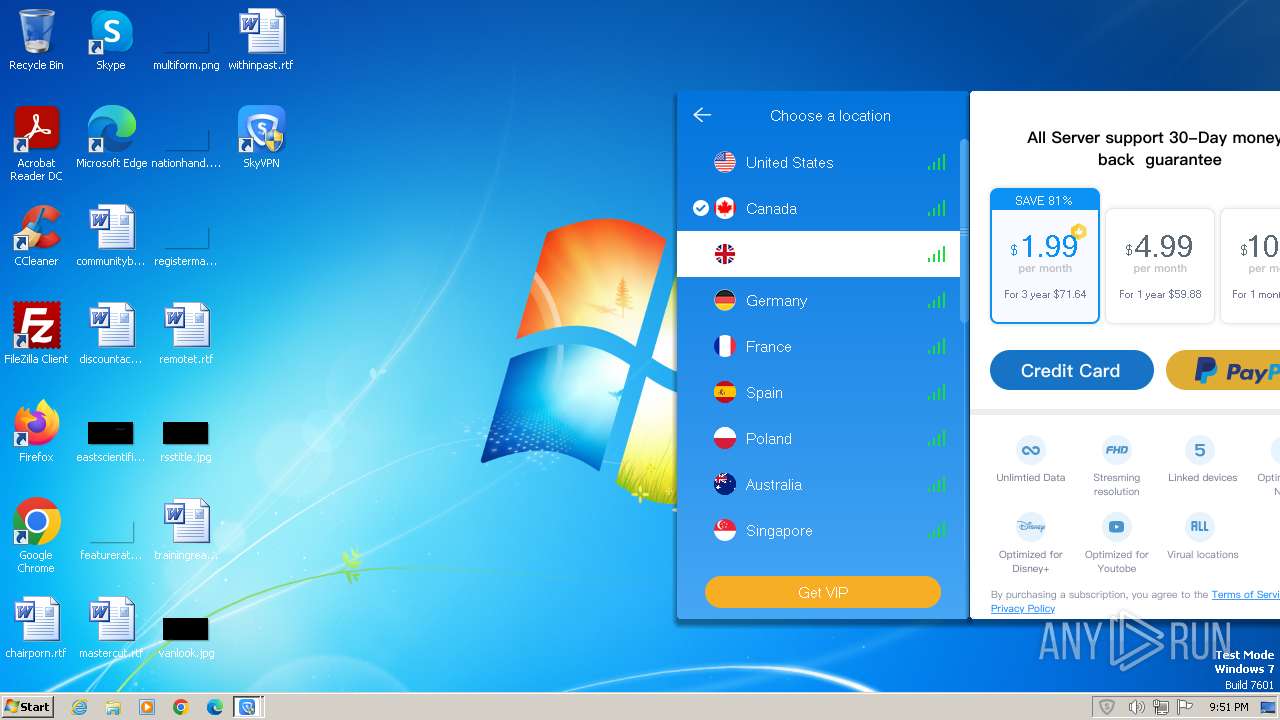Go back using the arrow in Choose a location
This screenshot has height=720, width=1280.
click(x=702, y=115)
